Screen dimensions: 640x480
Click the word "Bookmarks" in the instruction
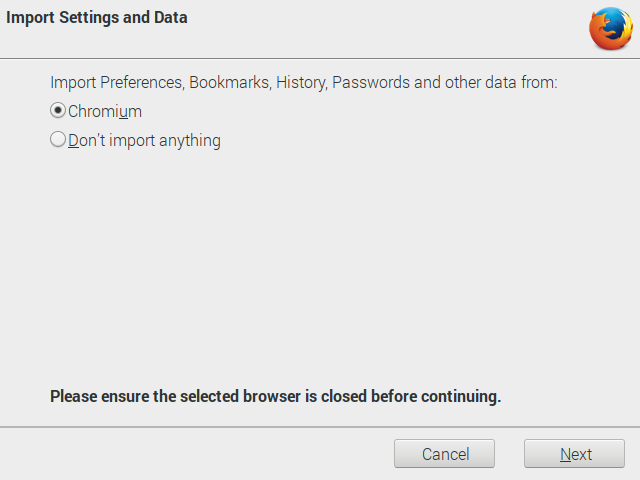coord(229,83)
